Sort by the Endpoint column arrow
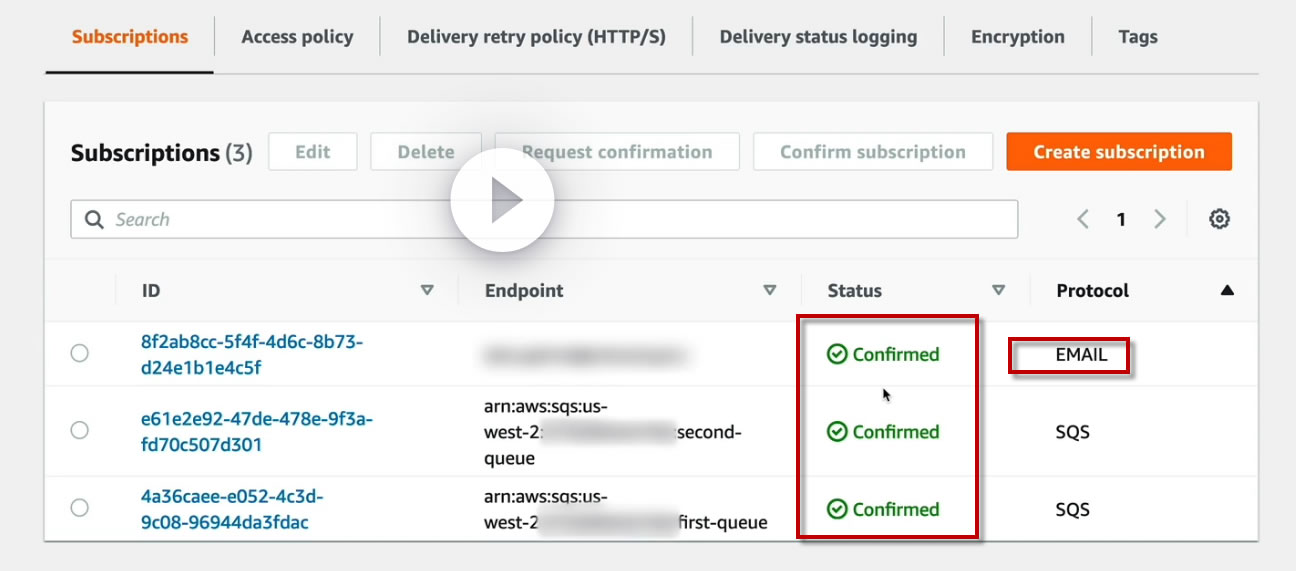 [x=770, y=291]
